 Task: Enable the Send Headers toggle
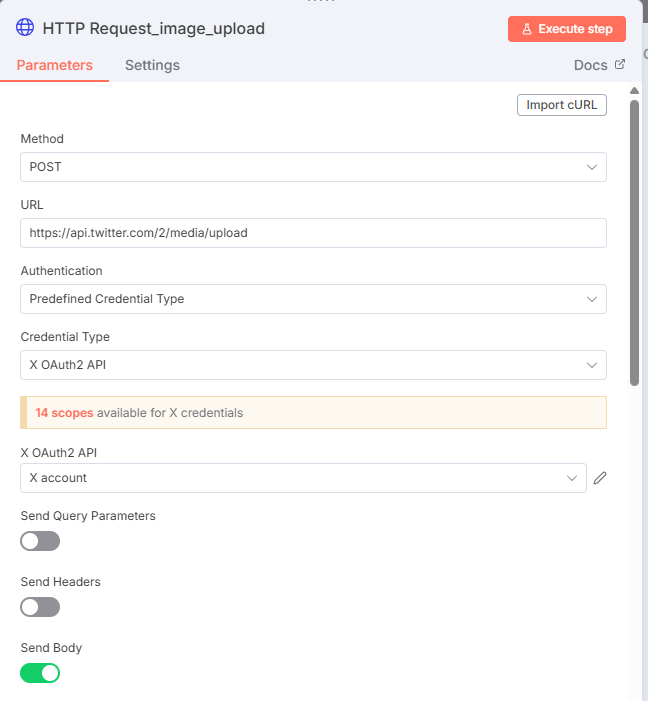click(x=40, y=607)
